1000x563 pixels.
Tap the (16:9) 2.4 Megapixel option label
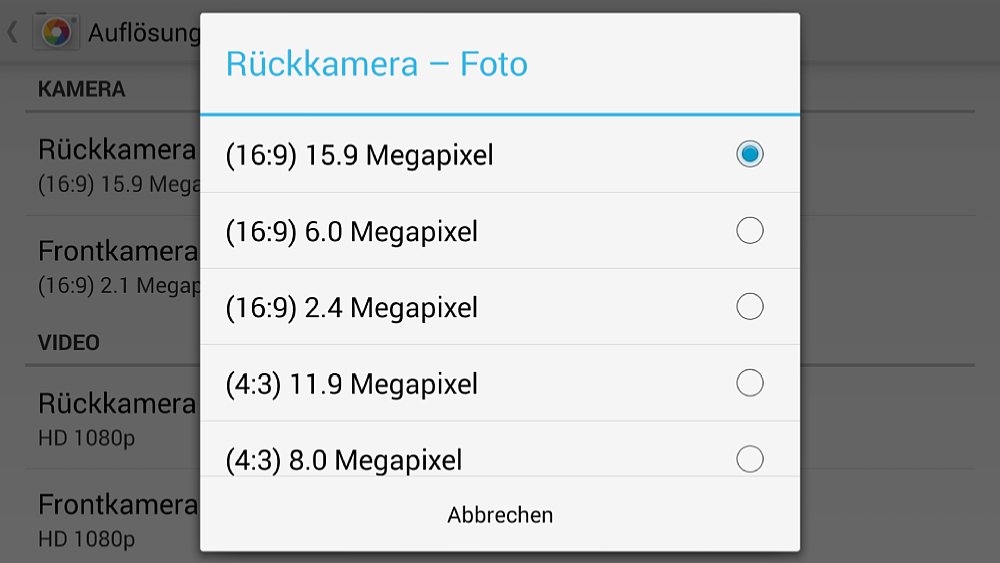point(351,308)
